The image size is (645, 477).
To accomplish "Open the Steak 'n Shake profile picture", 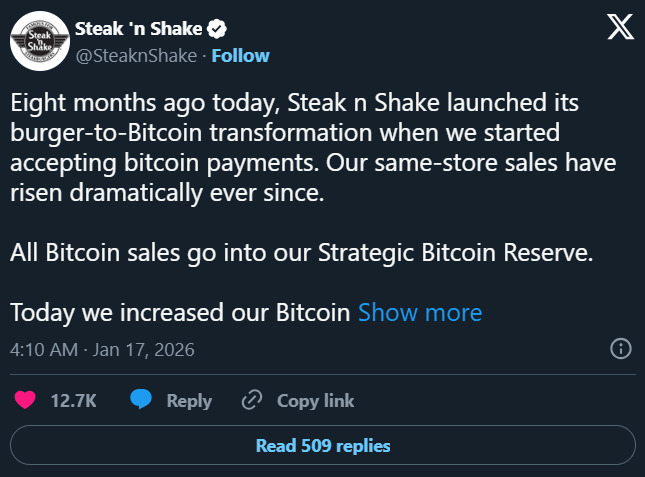I will point(37,40).
